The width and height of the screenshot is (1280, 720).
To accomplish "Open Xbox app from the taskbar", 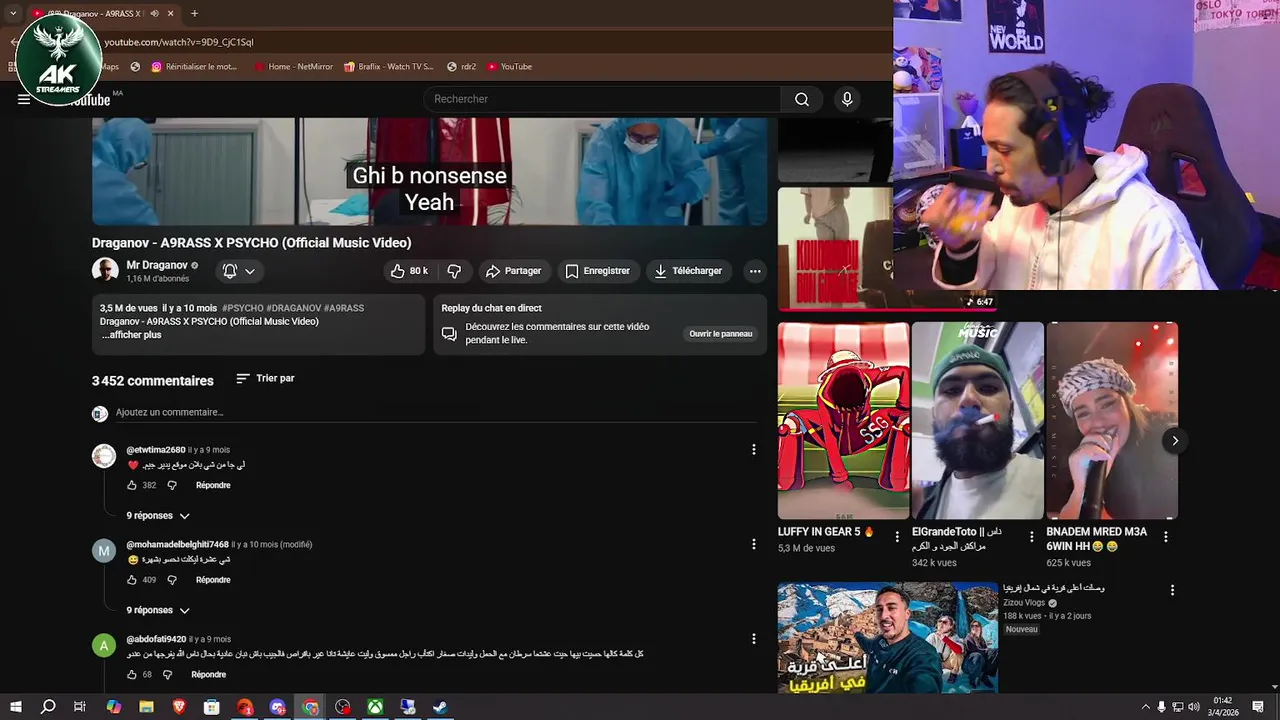I will pyautogui.click(x=374, y=707).
